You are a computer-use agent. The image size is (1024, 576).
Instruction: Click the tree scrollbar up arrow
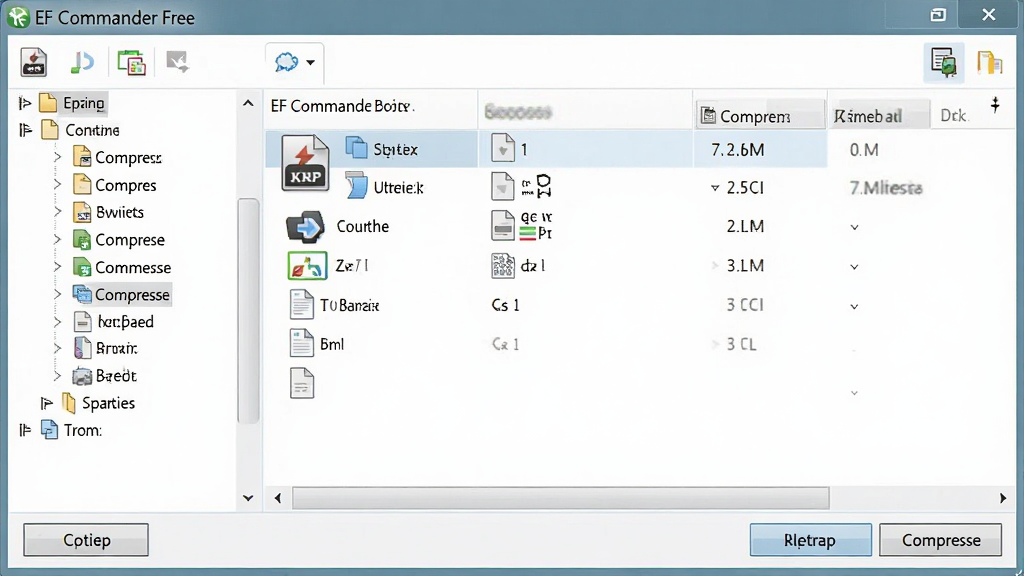[x=248, y=103]
